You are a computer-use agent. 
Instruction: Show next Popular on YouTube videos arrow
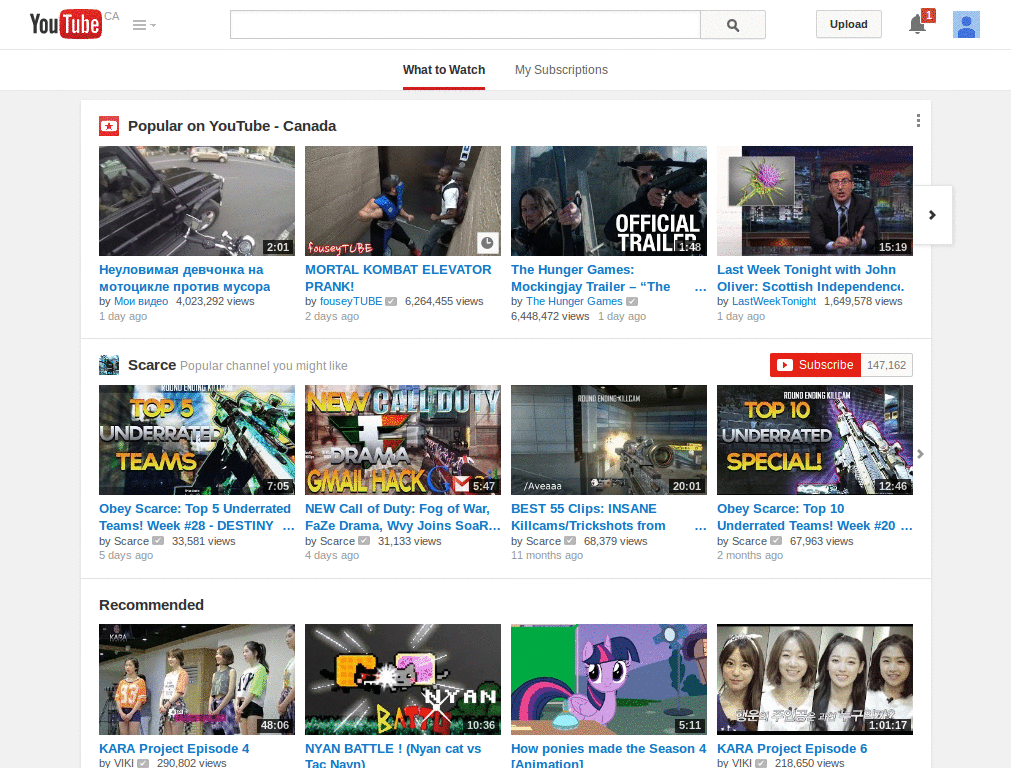pyautogui.click(x=932, y=215)
